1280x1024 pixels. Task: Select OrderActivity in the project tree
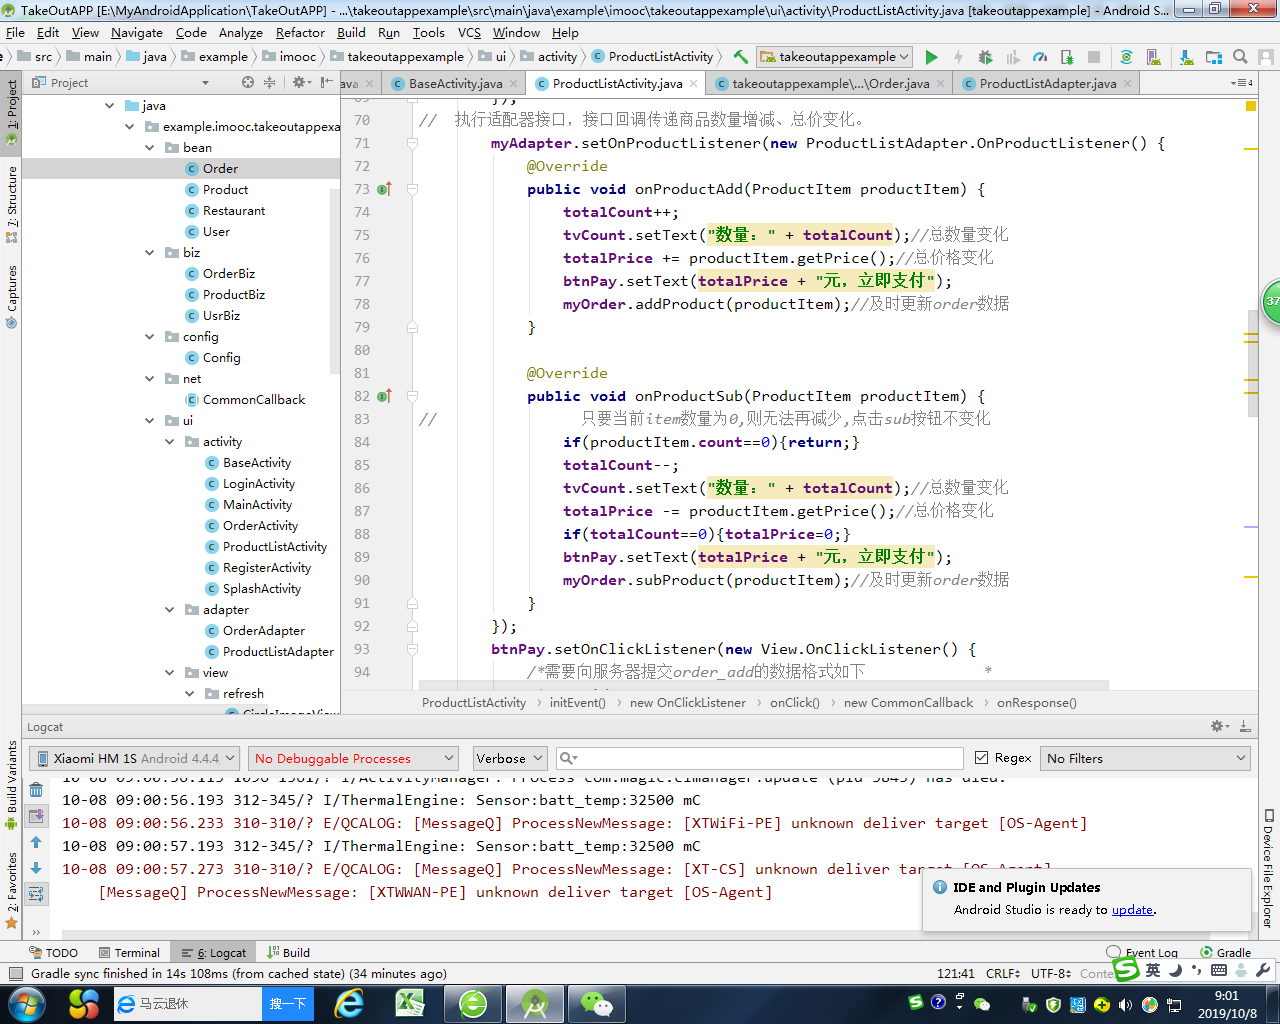tap(261, 526)
